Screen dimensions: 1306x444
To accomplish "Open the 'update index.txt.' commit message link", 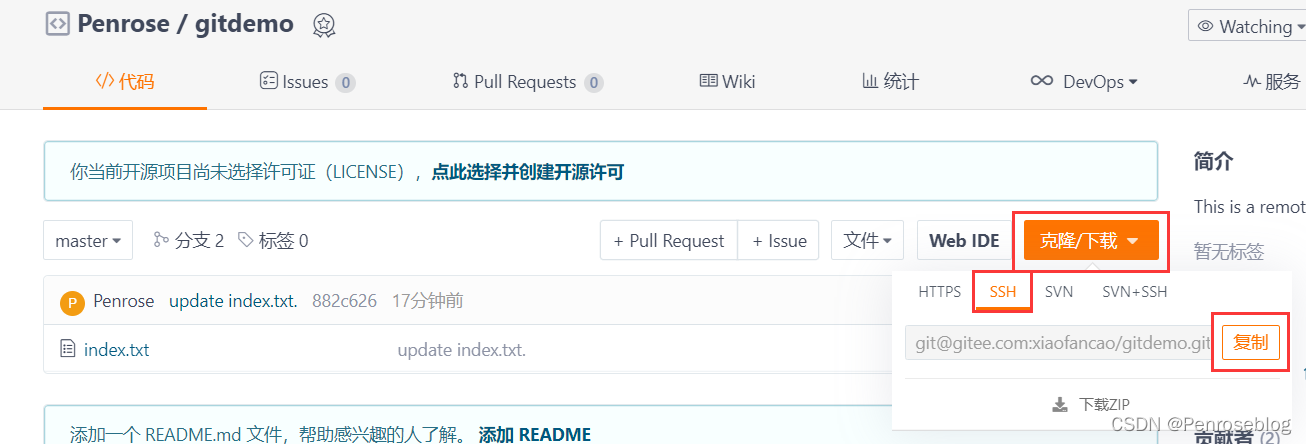I will click(x=233, y=301).
